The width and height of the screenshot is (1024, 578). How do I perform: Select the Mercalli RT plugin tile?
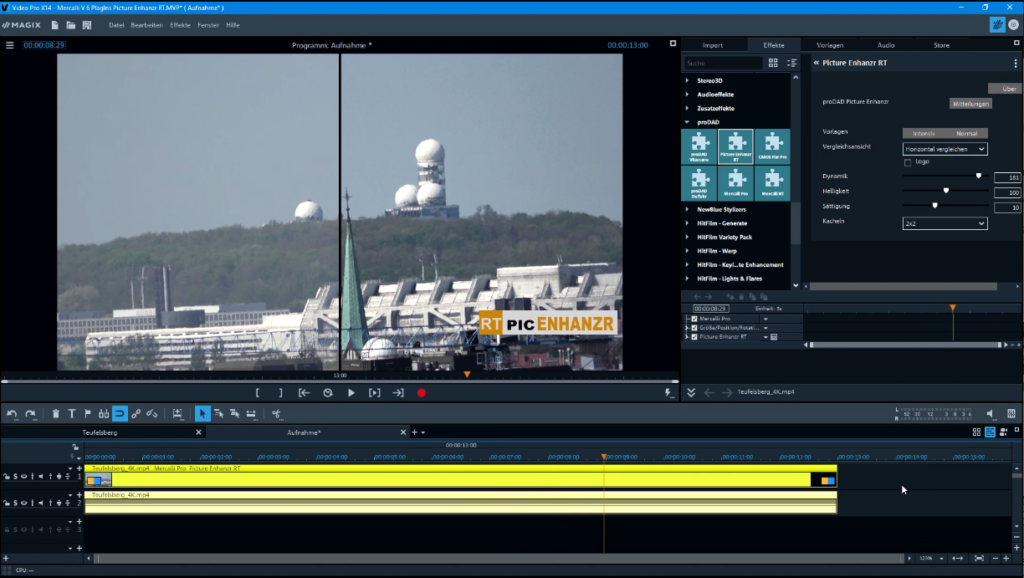[773, 183]
